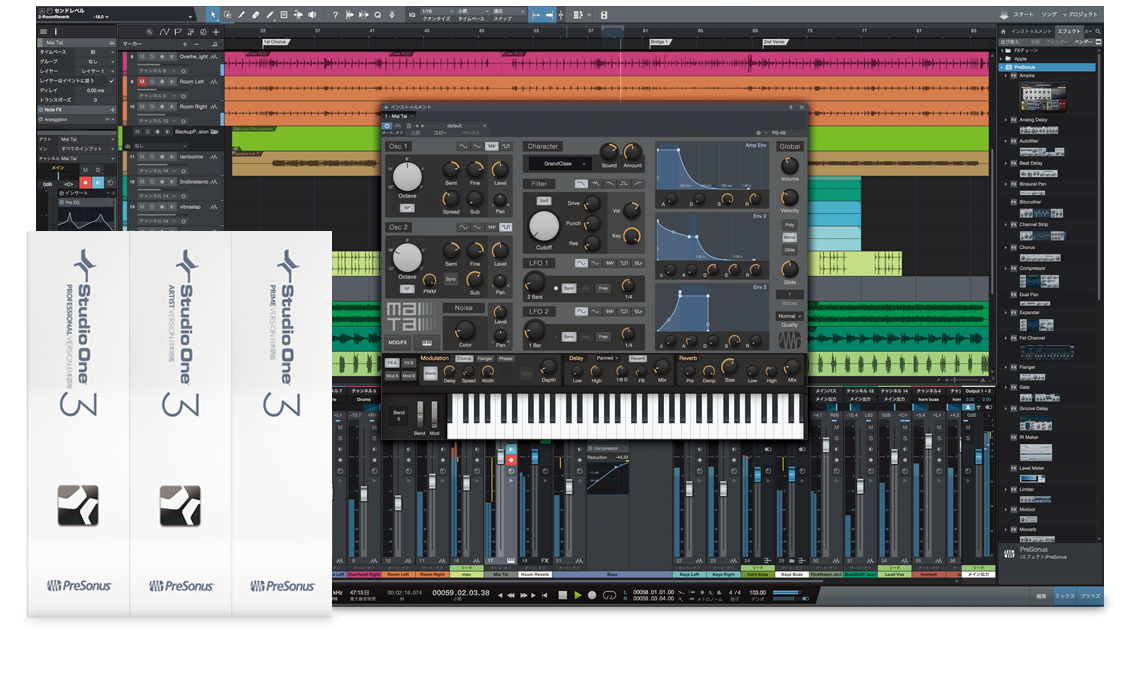
Task: Click the Mai Tai power bypass icon
Action: (x=388, y=126)
